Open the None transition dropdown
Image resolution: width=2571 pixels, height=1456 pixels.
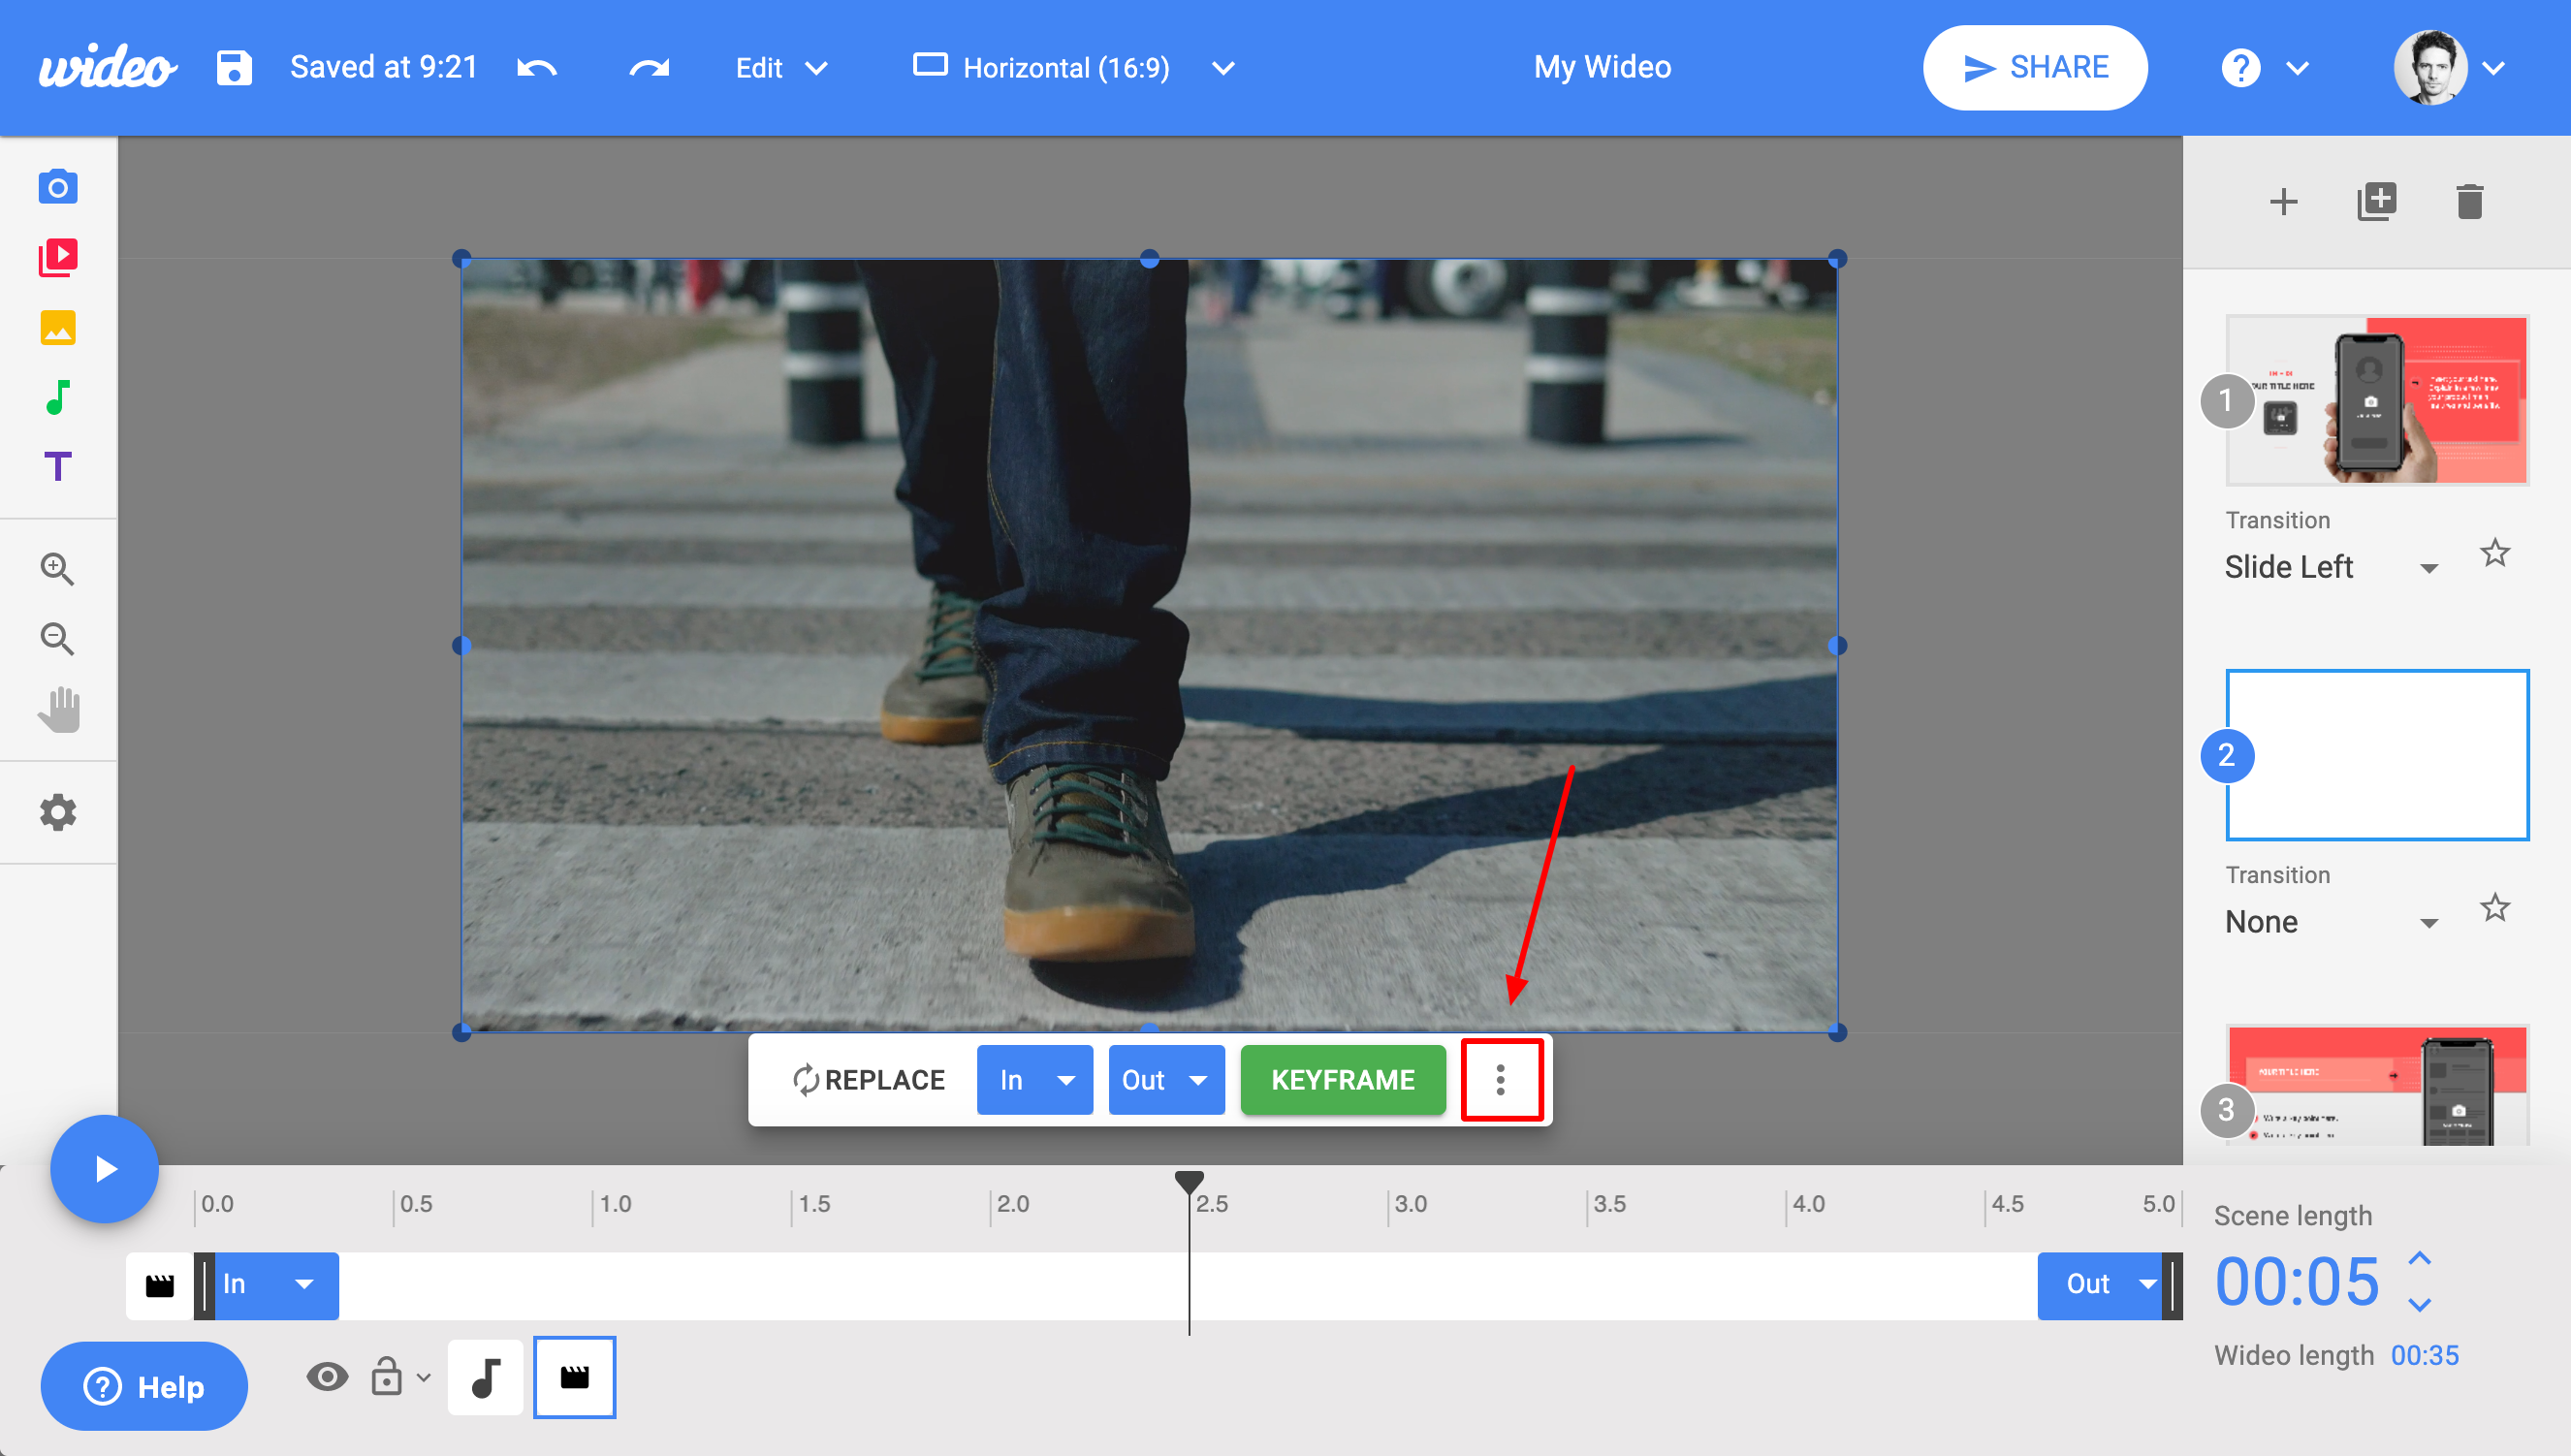[2331, 922]
